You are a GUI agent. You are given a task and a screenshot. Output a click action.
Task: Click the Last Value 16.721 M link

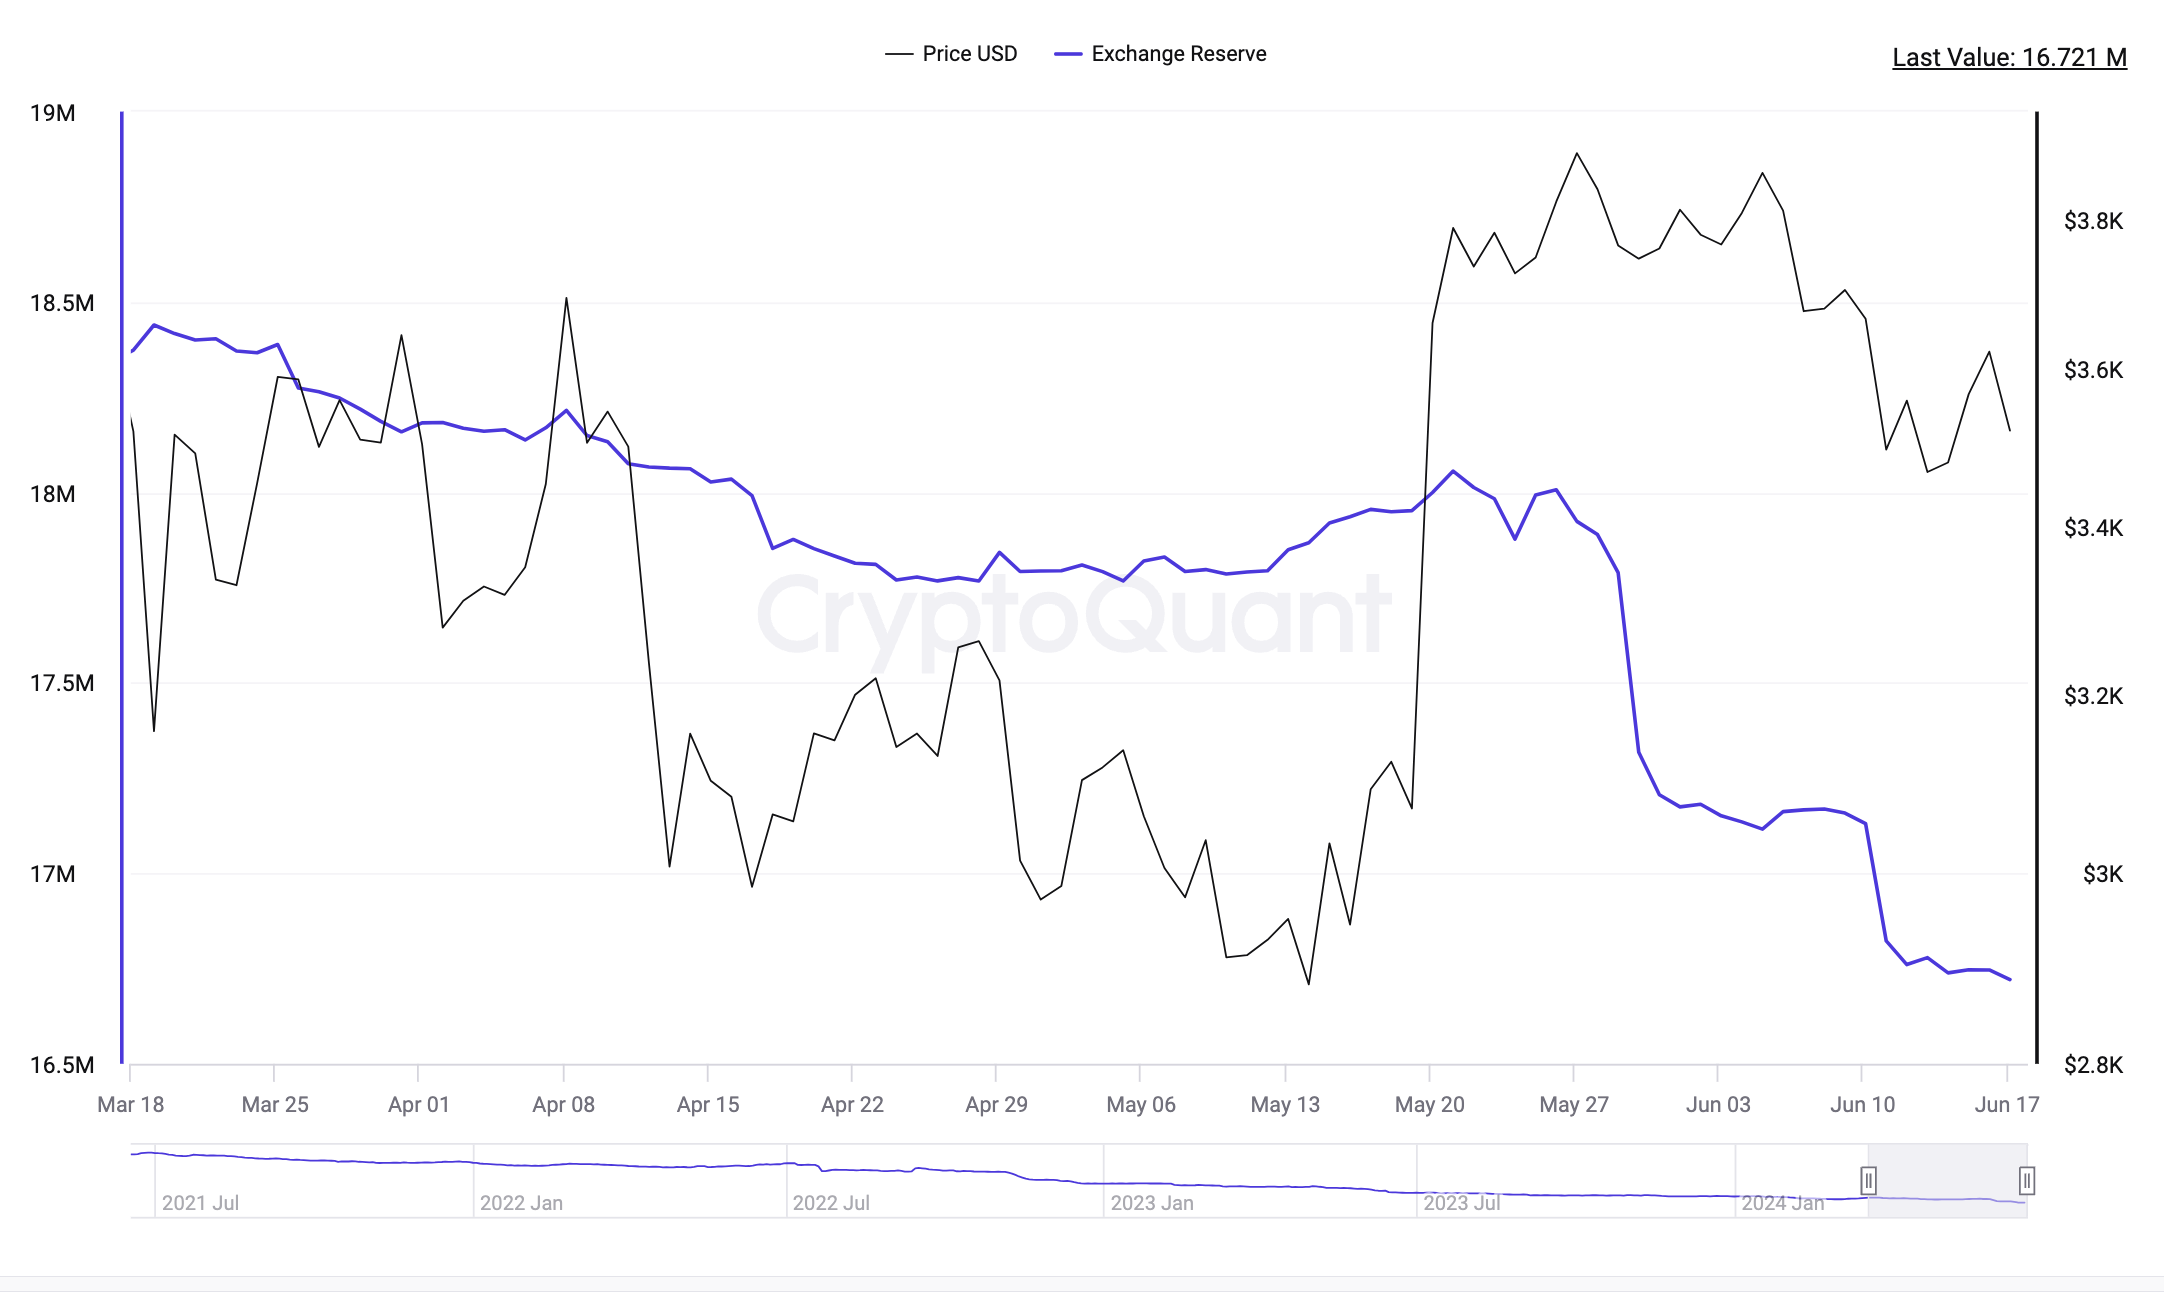tap(2009, 57)
